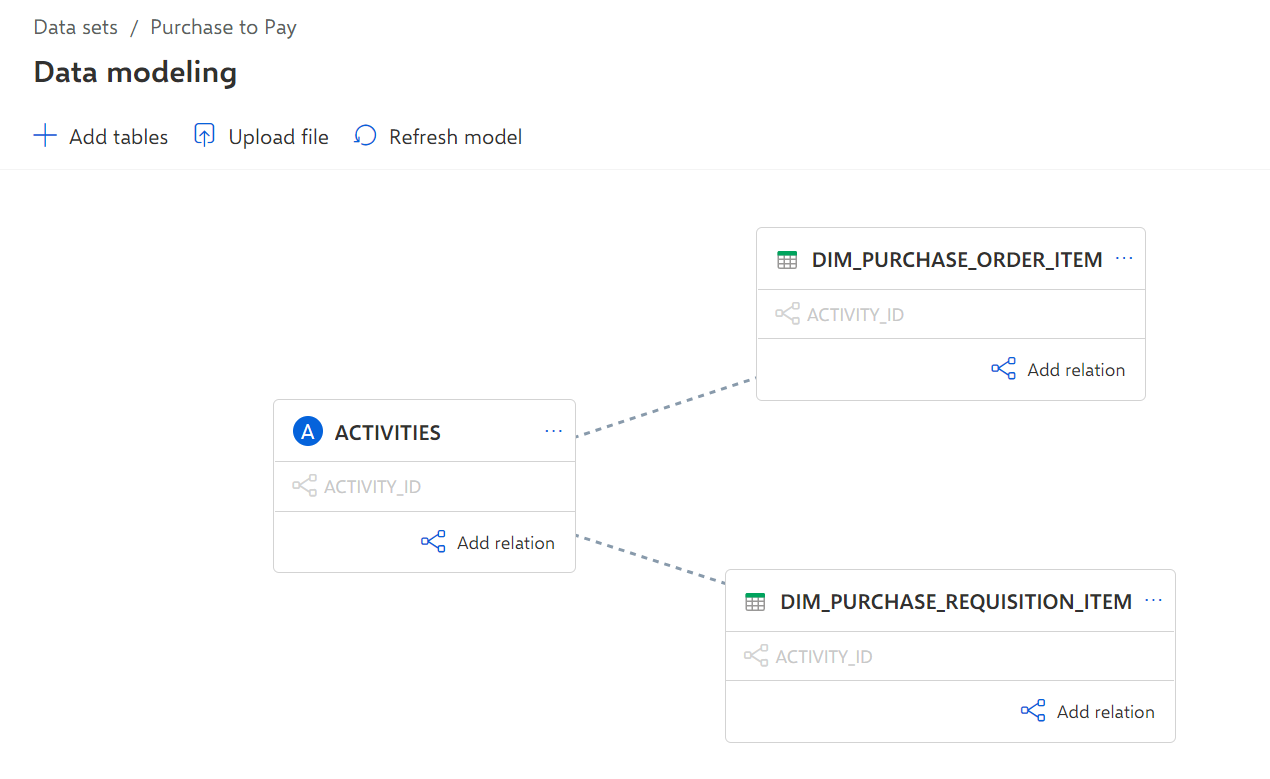
Task: Open the ACTIVITIES table more options menu
Action: pos(554,431)
